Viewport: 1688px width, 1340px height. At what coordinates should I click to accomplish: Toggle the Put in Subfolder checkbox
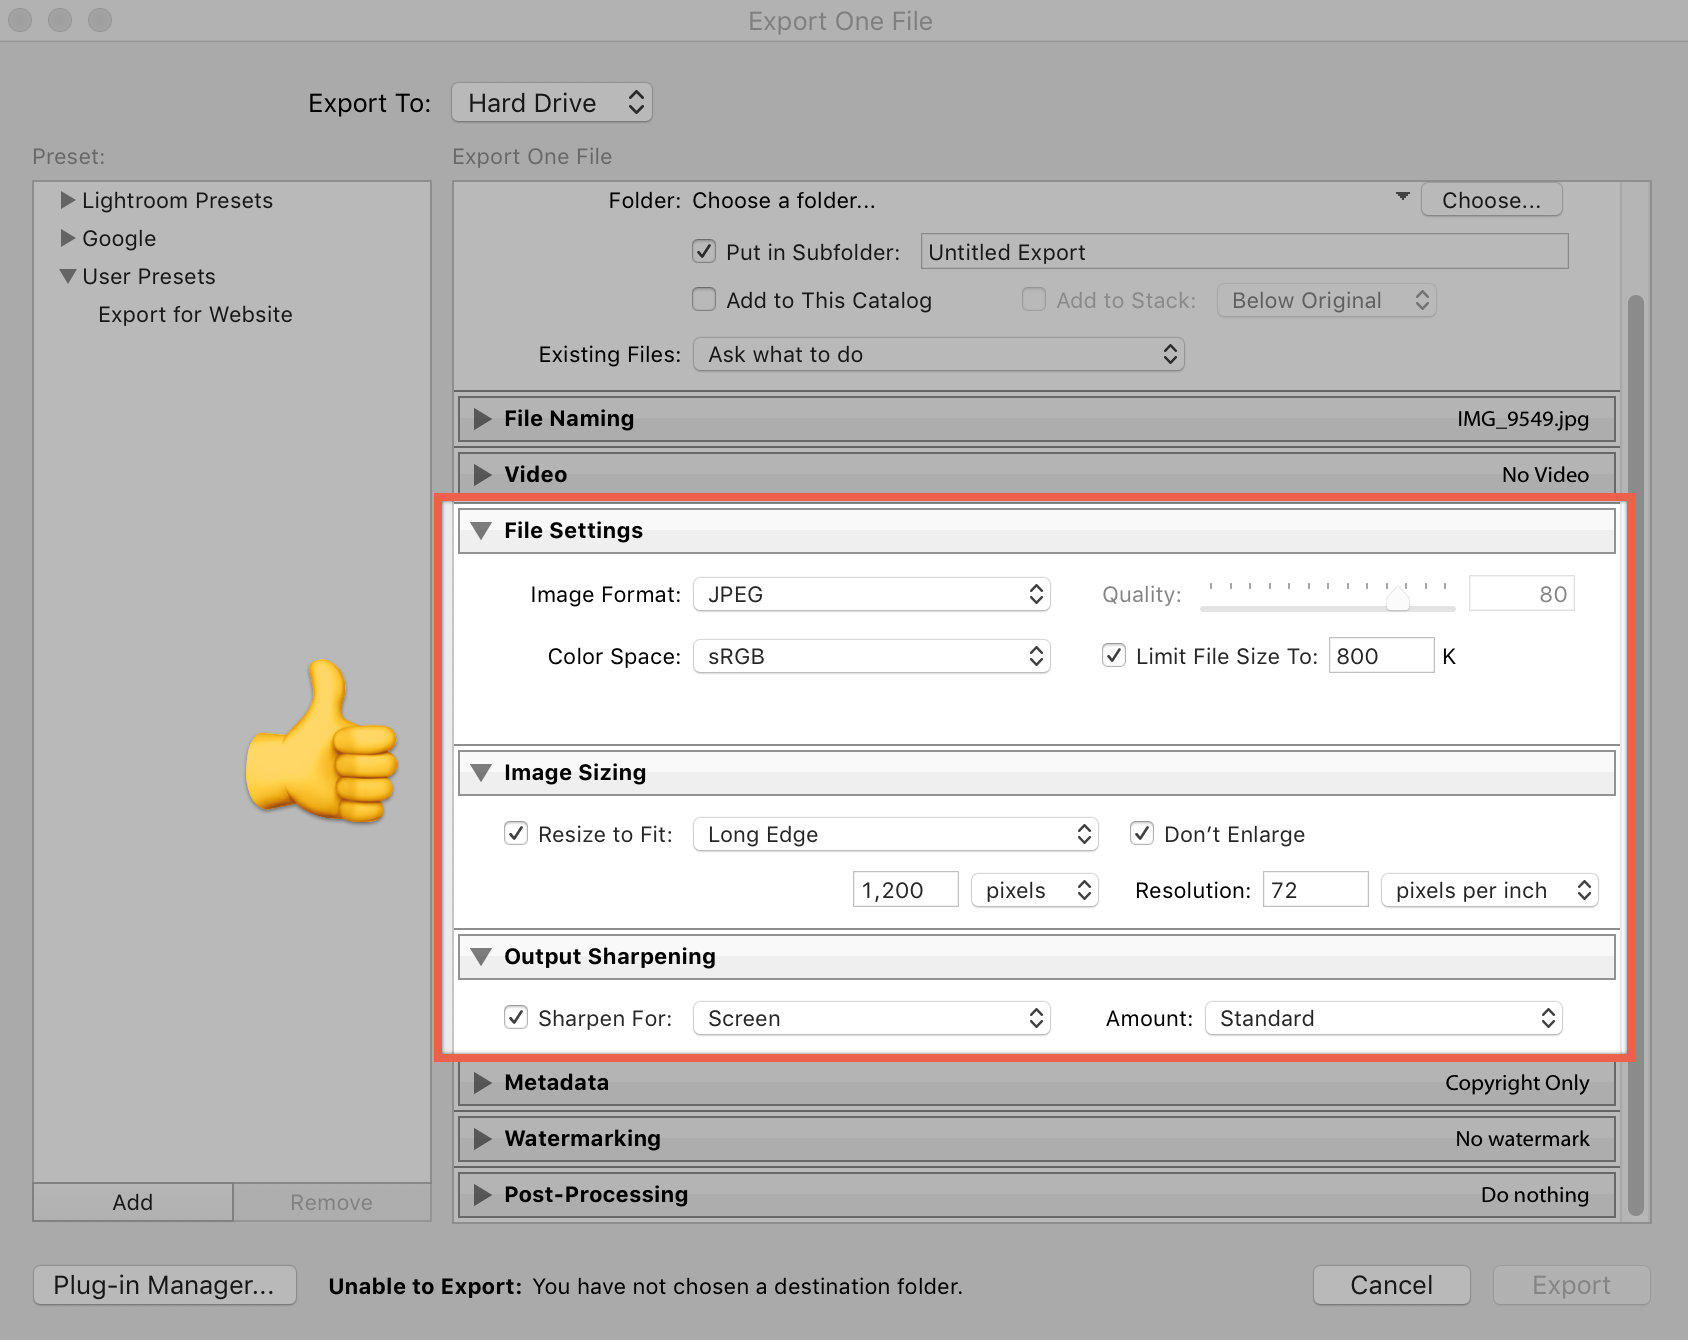(x=704, y=251)
